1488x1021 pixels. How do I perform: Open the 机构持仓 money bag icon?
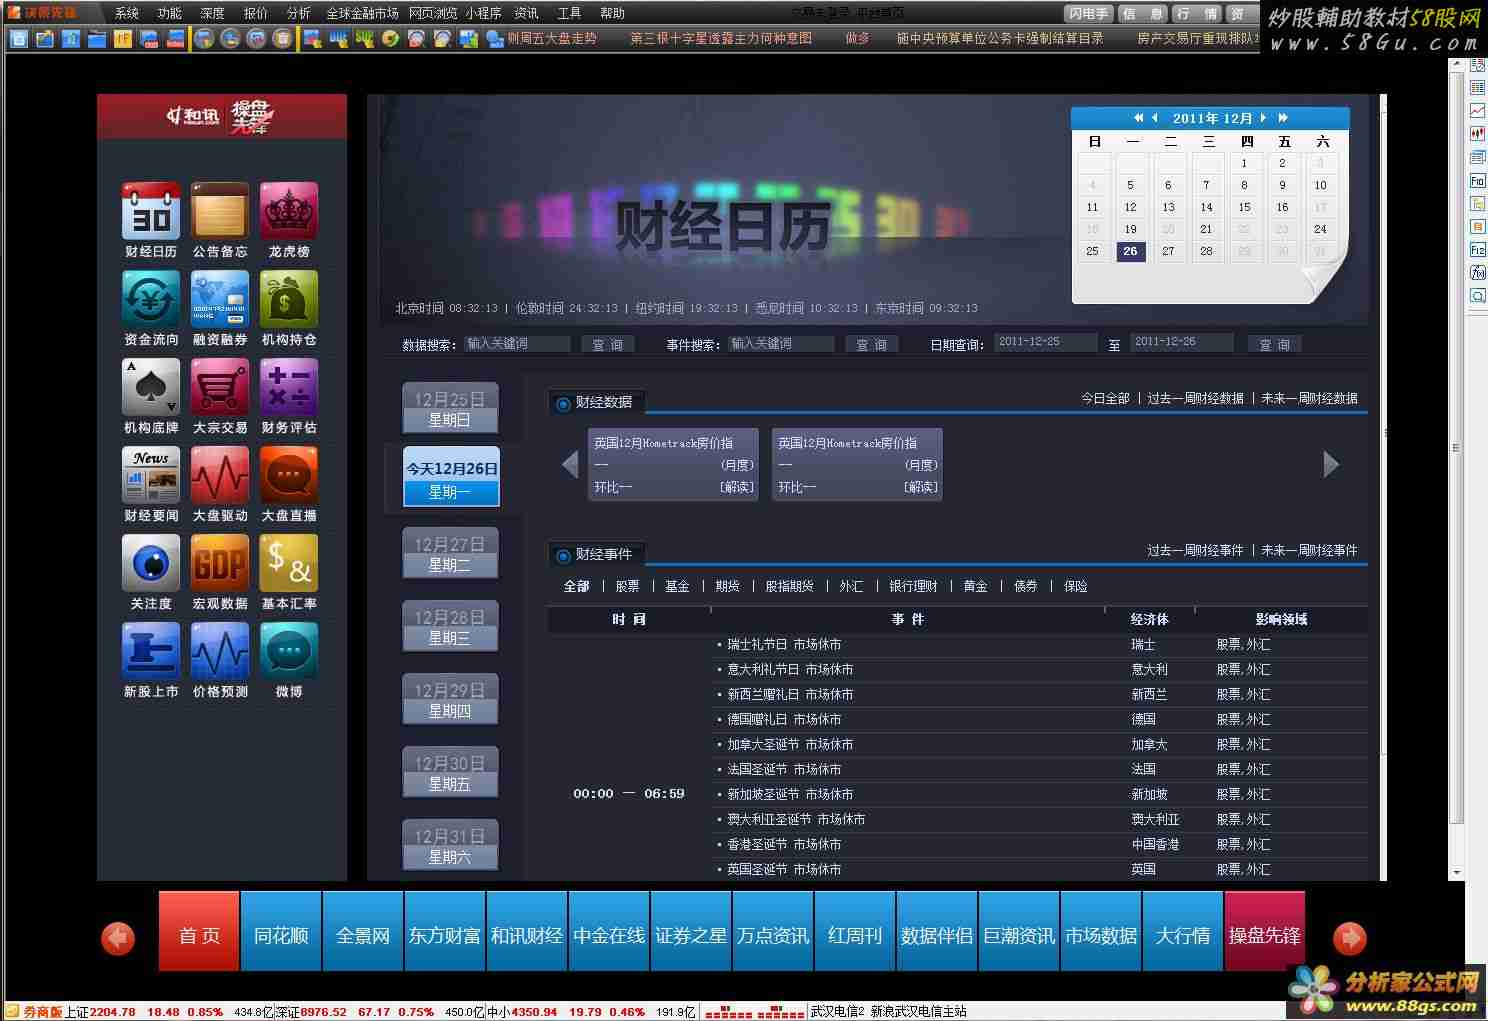pos(289,299)
